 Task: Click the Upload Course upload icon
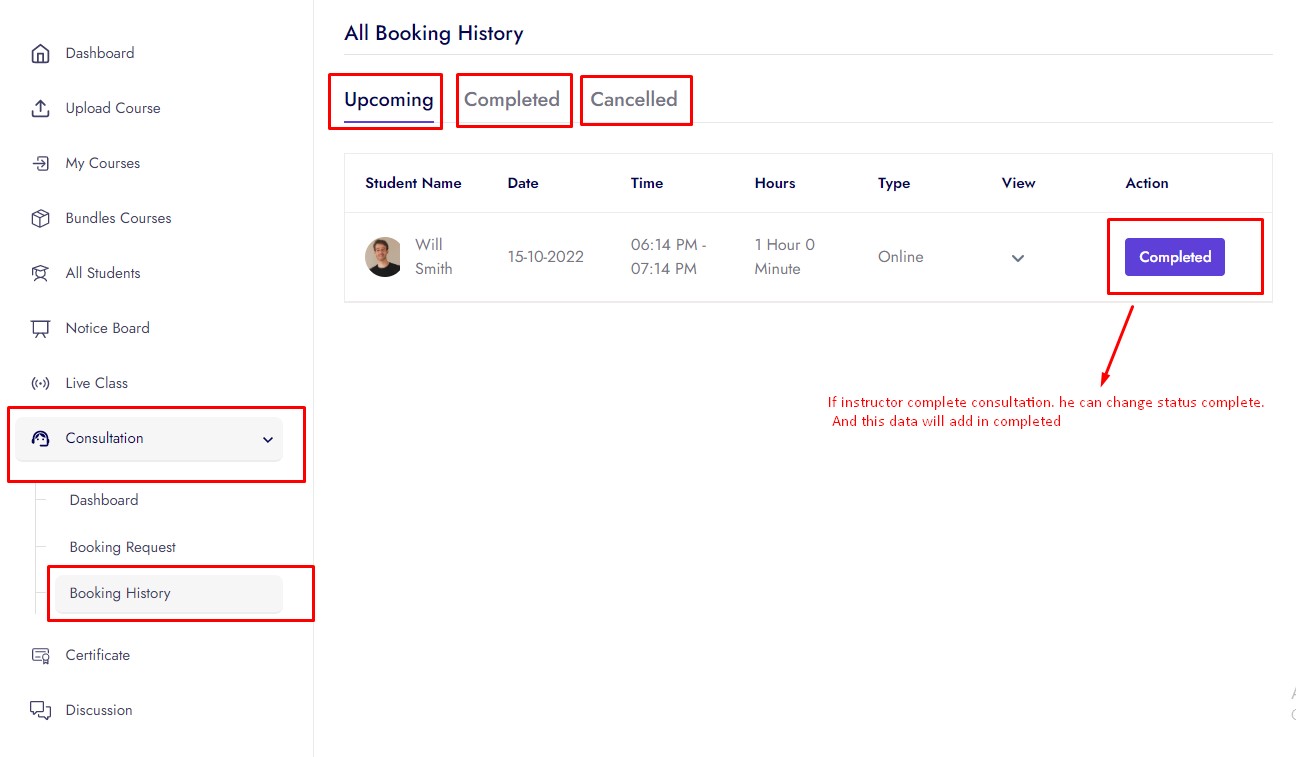(40, 109)
